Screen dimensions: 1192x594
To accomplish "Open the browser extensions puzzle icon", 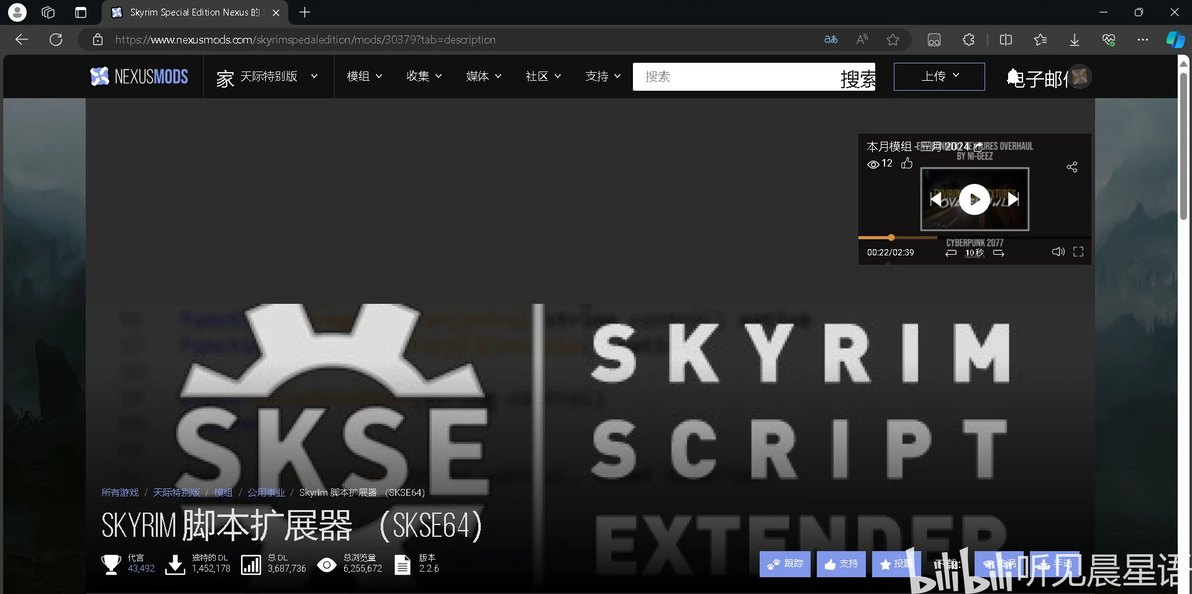I will coord(968,40).
